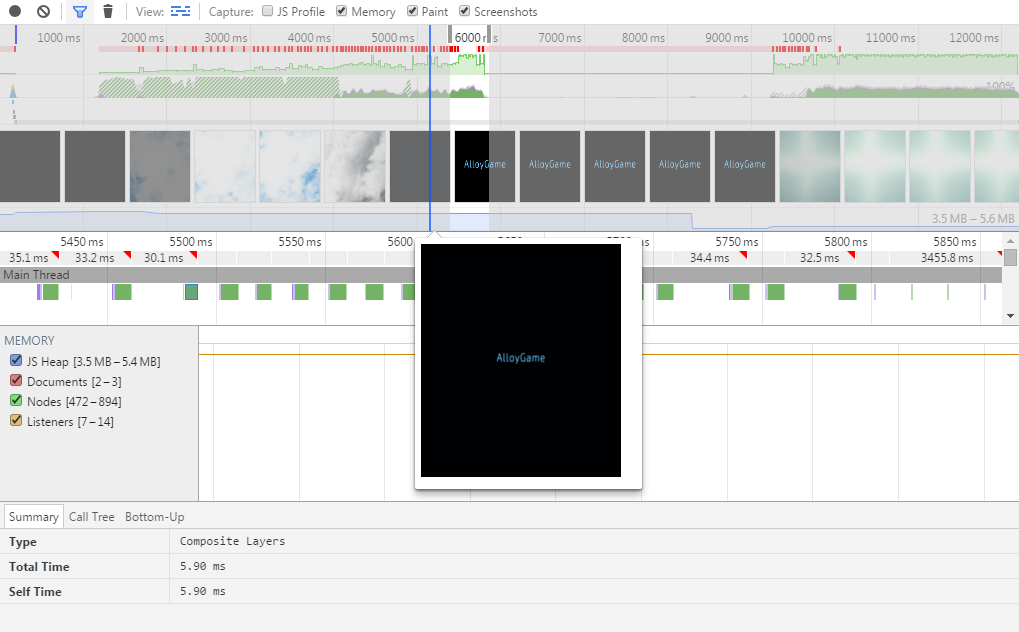Switch to the Bottom-Up tab
Screen dimensions: 1019x632
pos(154,517)
